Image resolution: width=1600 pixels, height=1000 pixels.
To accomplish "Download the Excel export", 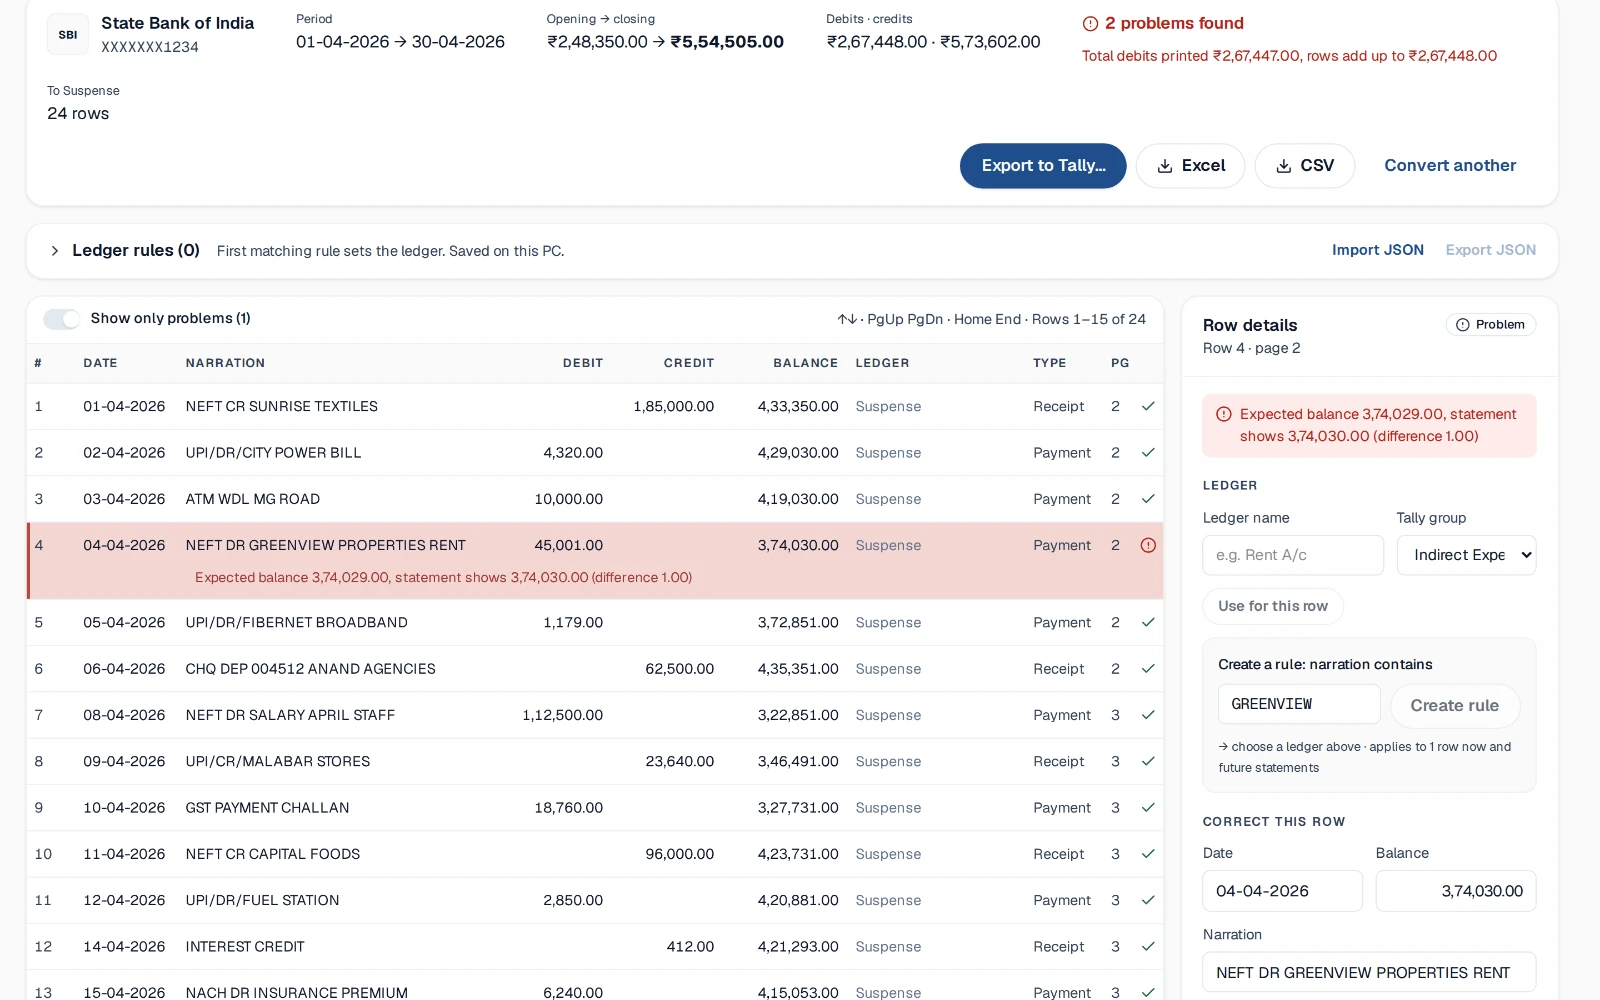I will click(1190, 166).
